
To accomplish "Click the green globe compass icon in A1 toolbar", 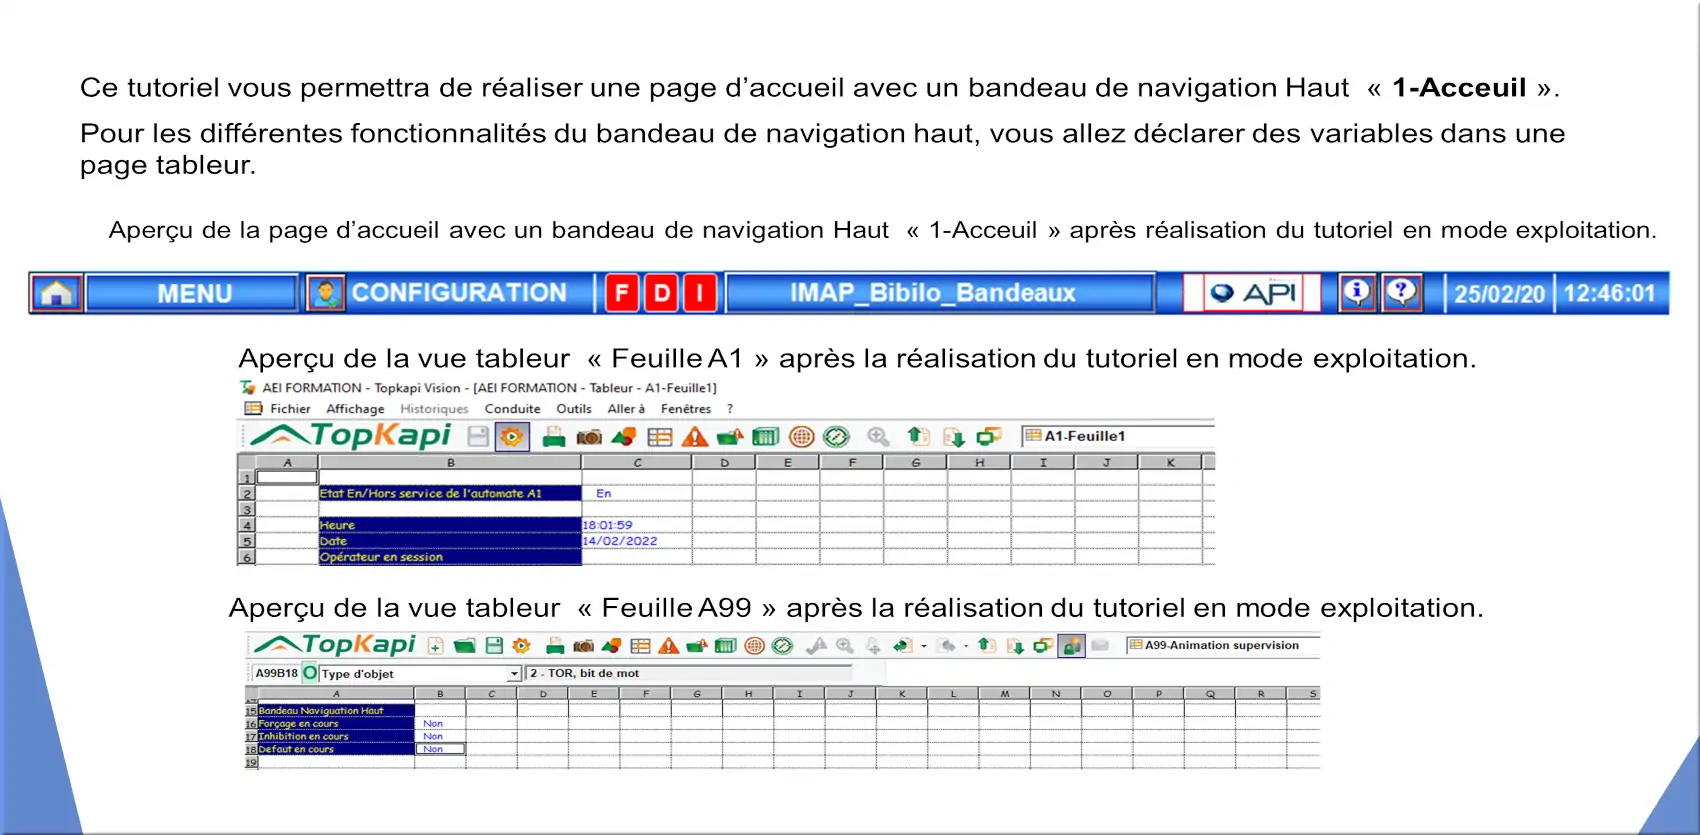I will (836, 437).
